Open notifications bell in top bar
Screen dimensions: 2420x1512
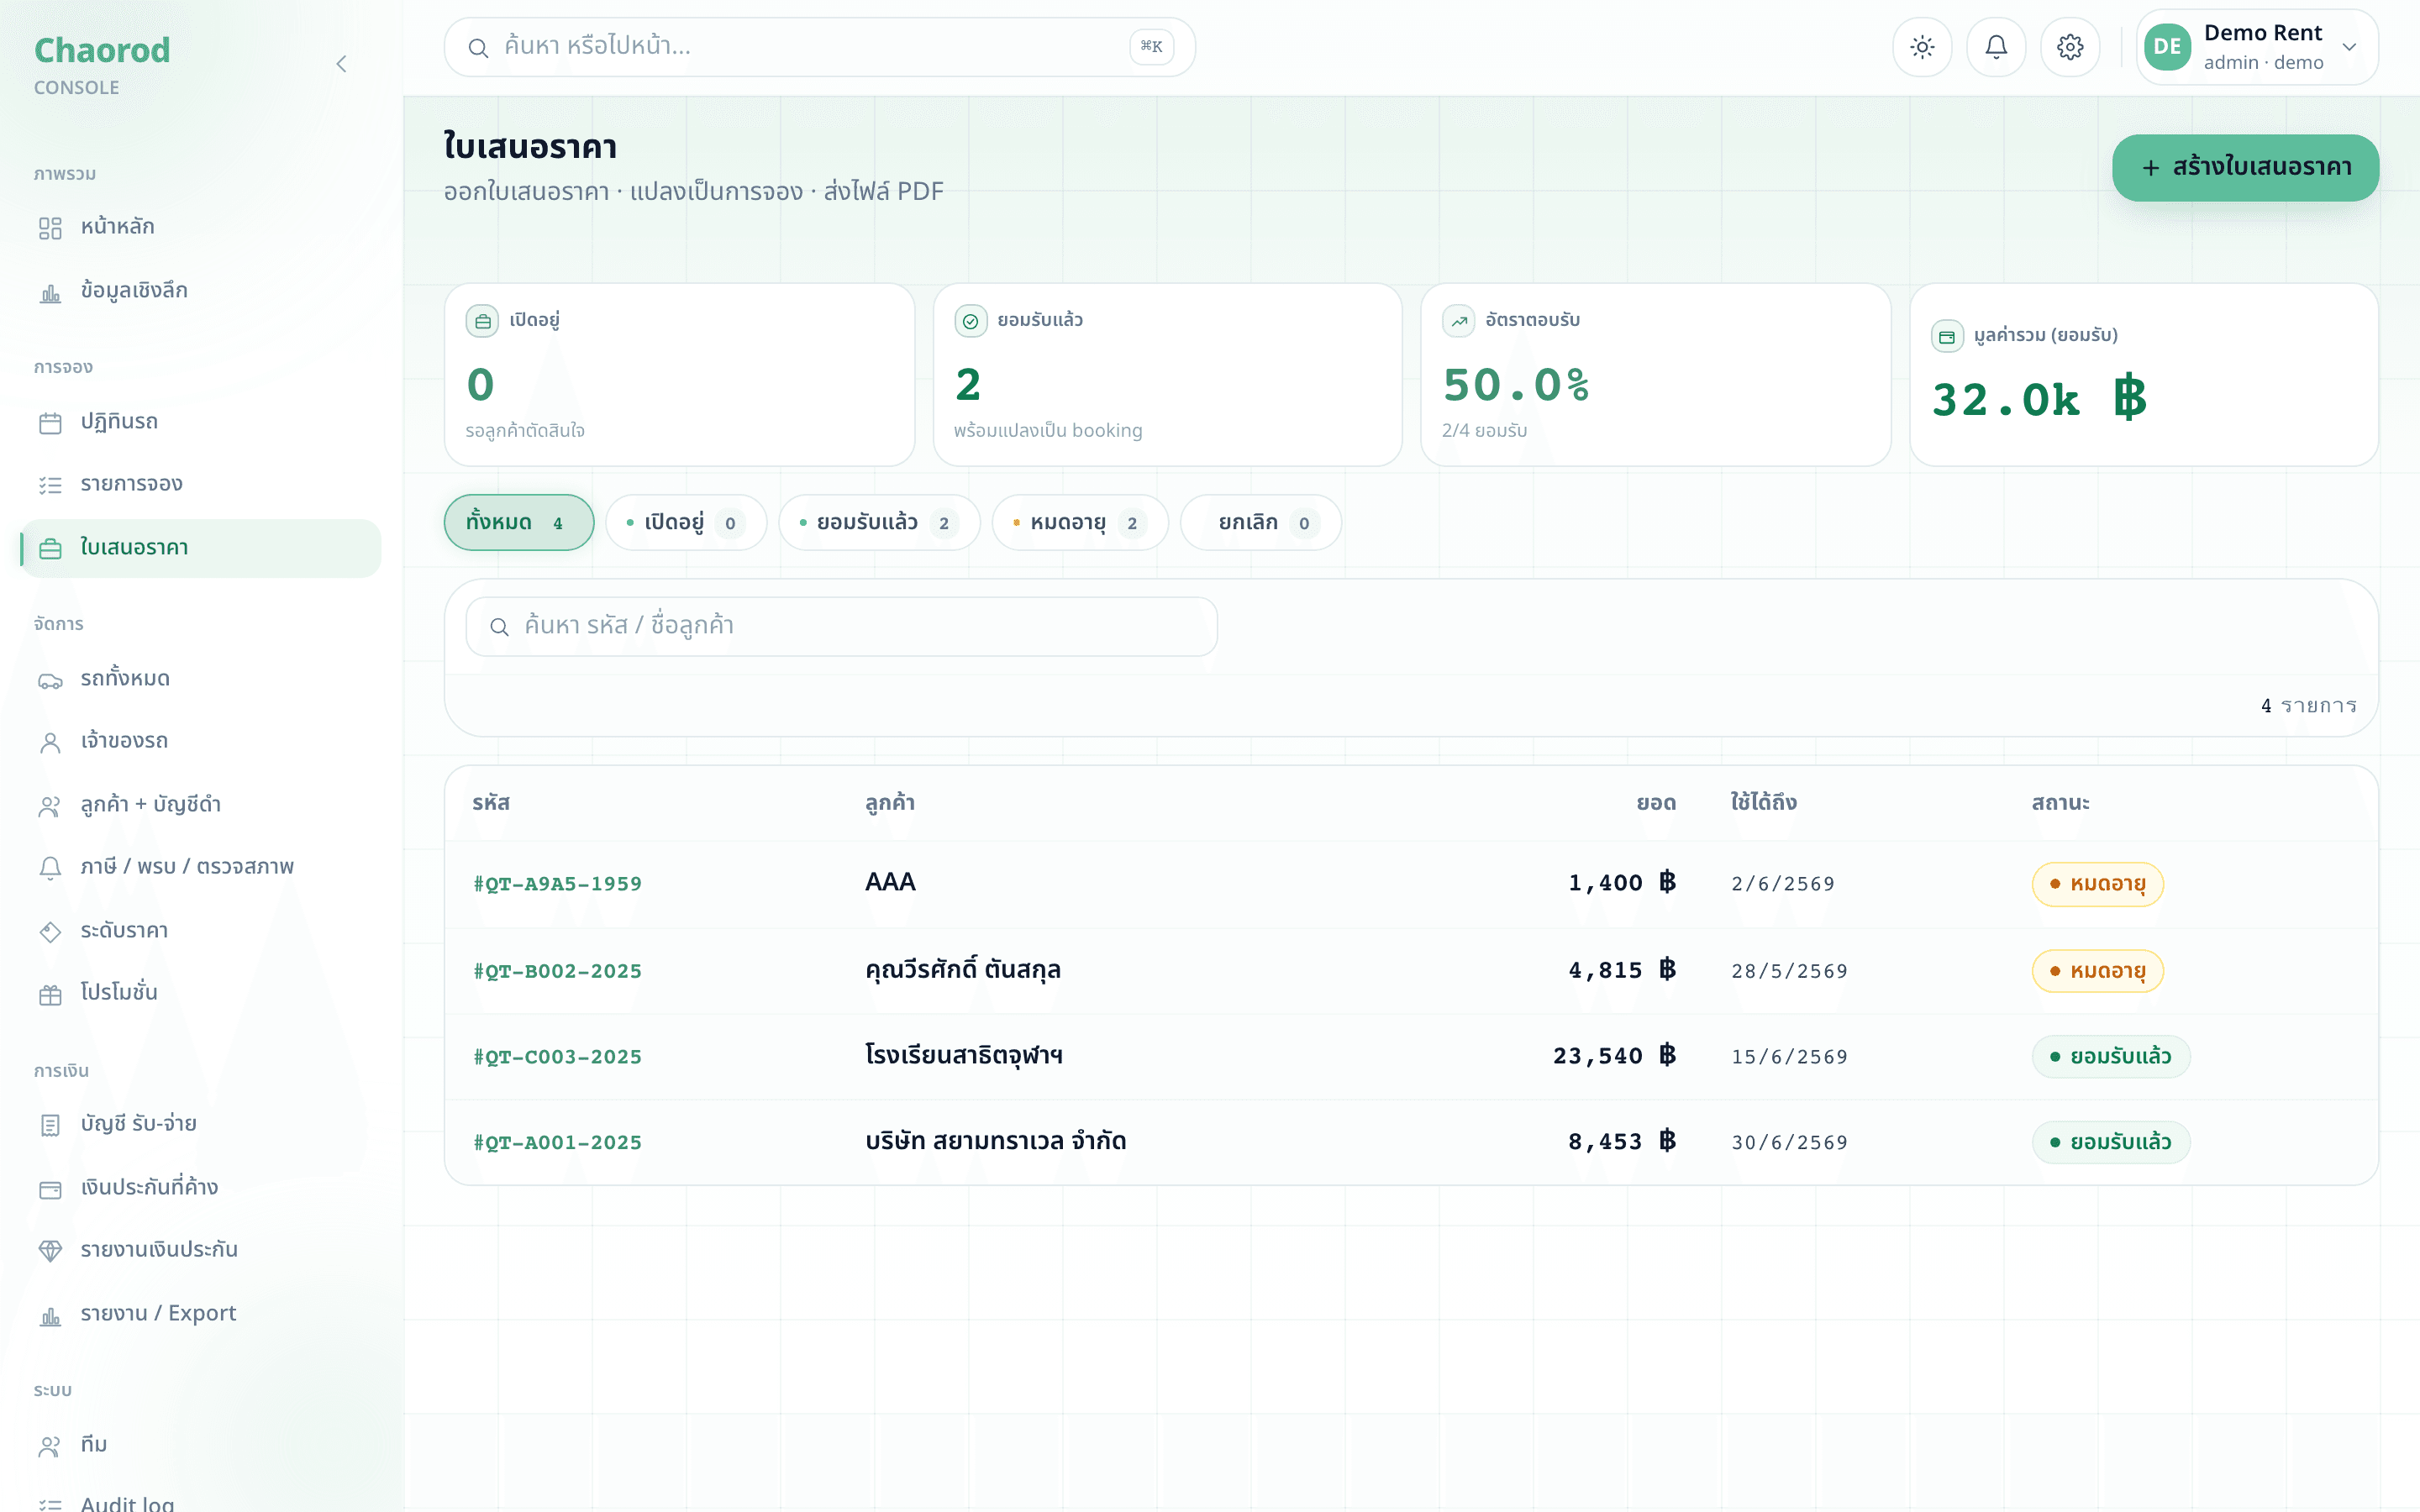(x=1996, y=47)
